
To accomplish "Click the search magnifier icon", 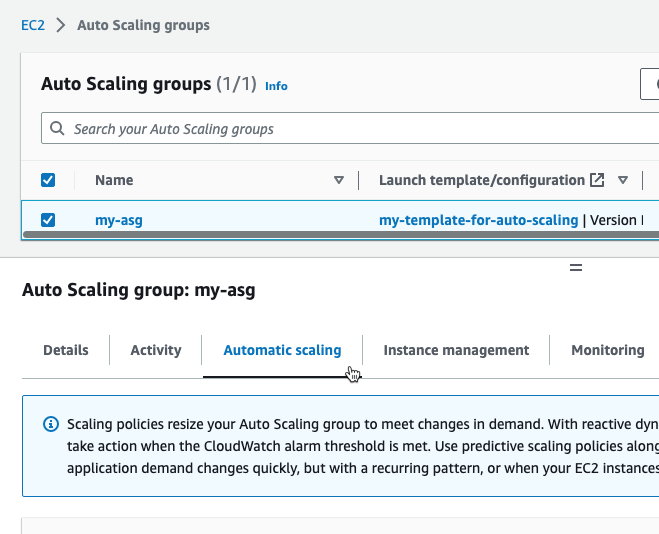I will point(58,129).
